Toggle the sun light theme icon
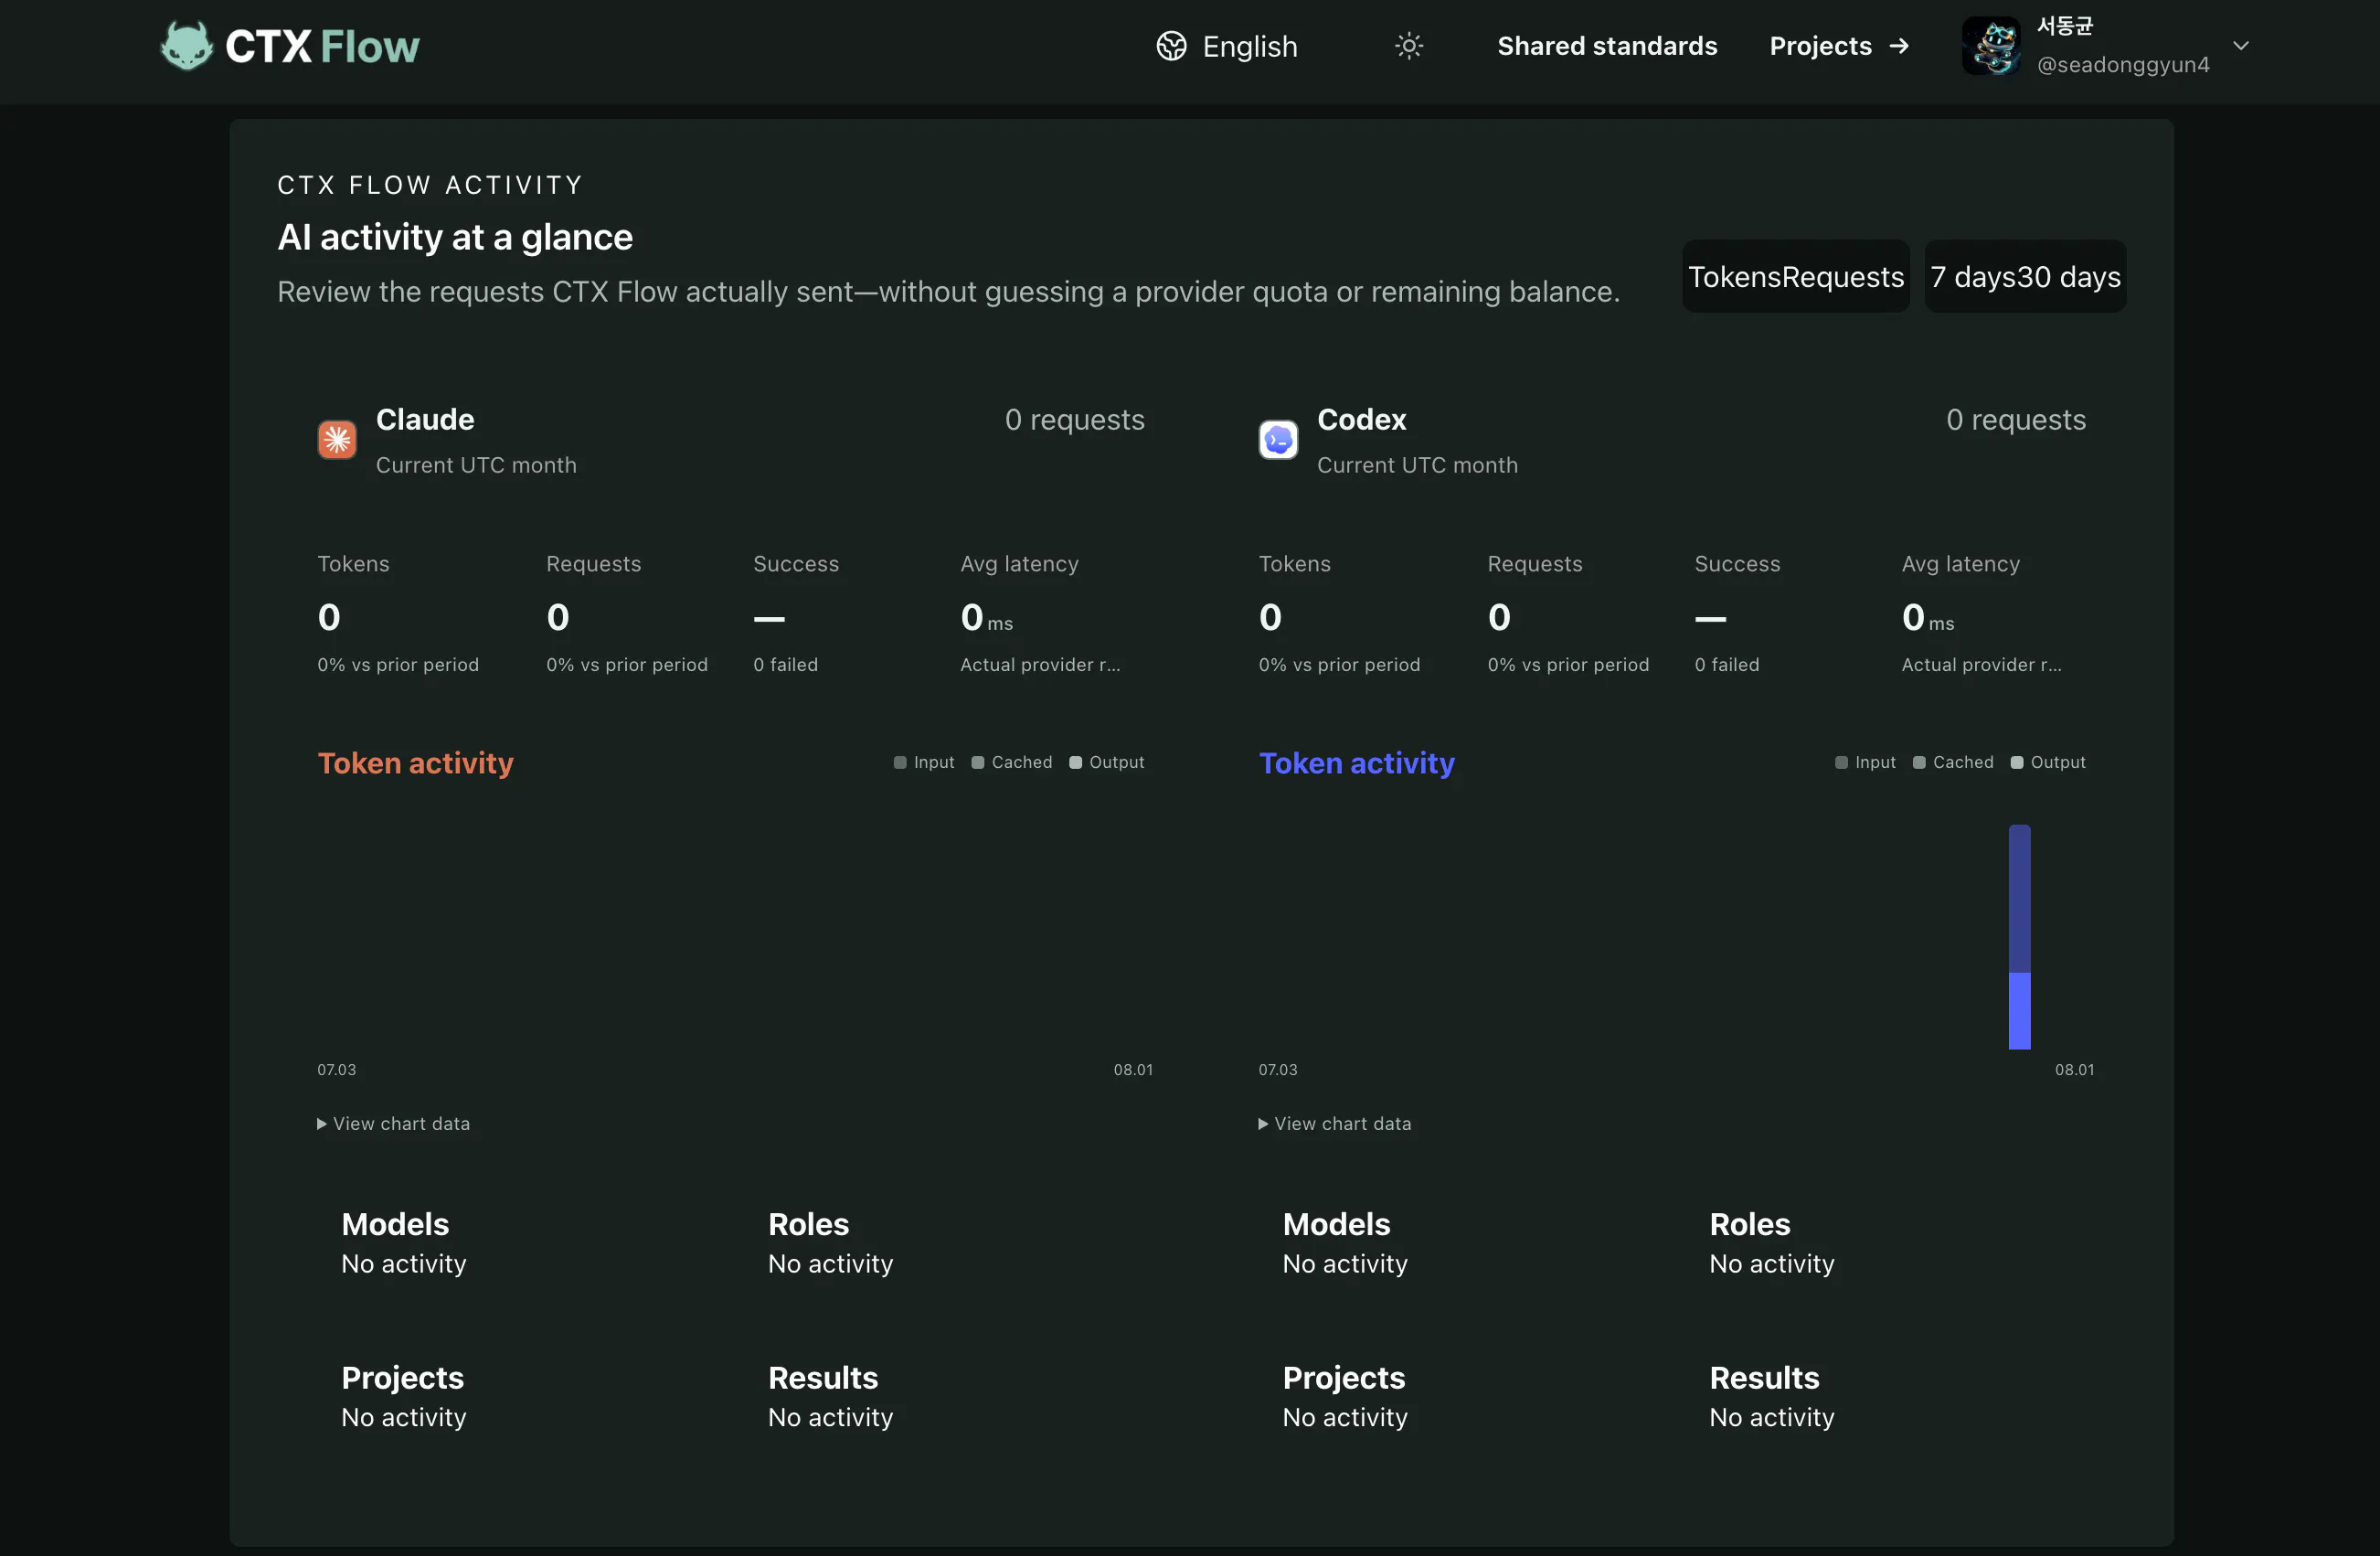The width and height of the screenshot is (2380, 1556). pyautogui.click(x=1409, y=46)
